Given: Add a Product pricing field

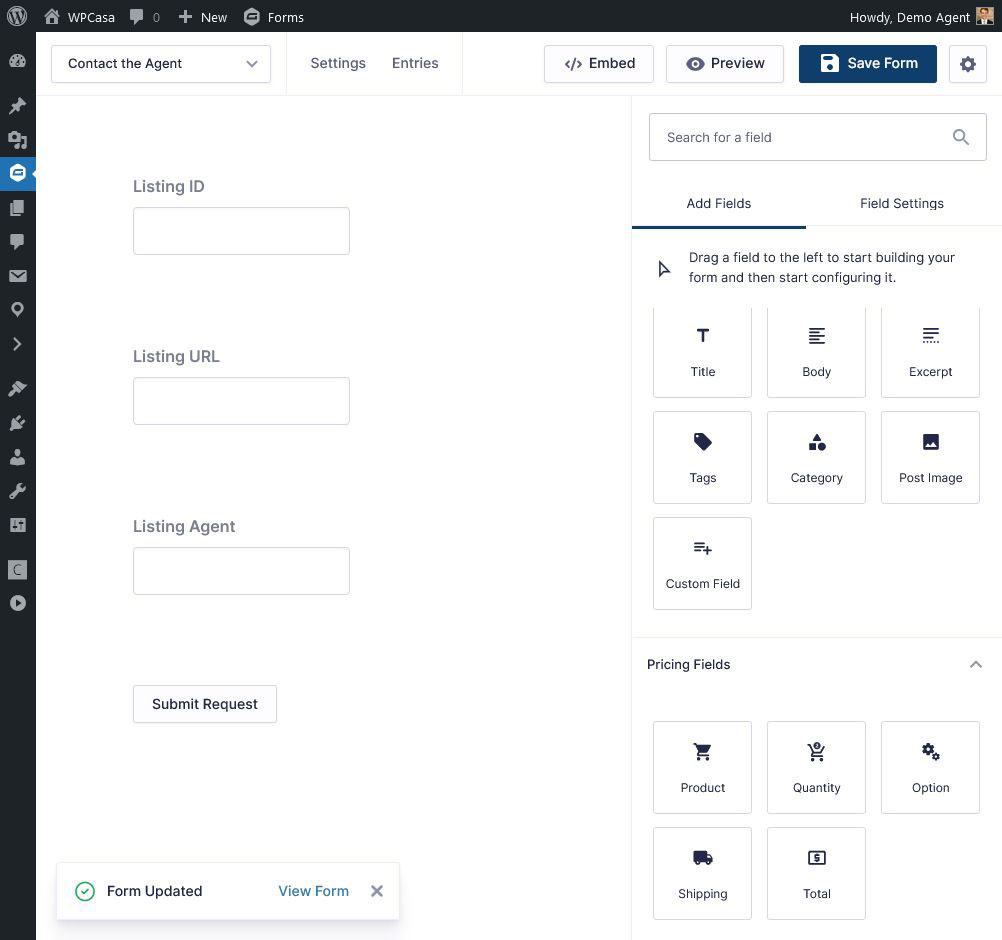Looking at the screenshot, I should coord(702,767).
